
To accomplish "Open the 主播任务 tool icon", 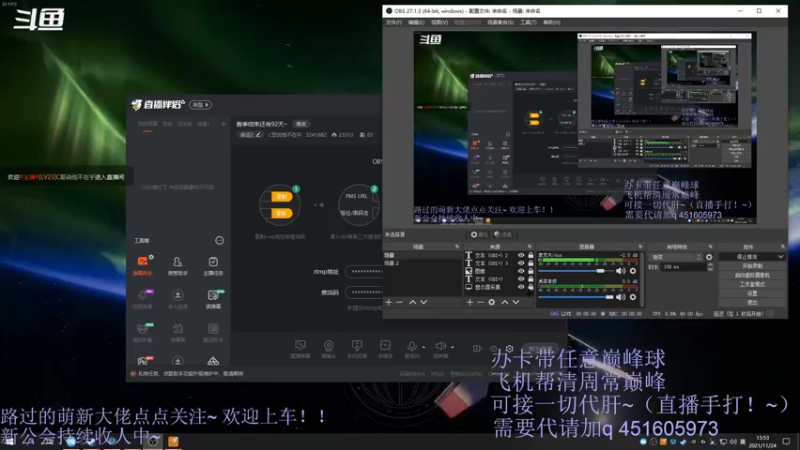I will tap(213, 265).
